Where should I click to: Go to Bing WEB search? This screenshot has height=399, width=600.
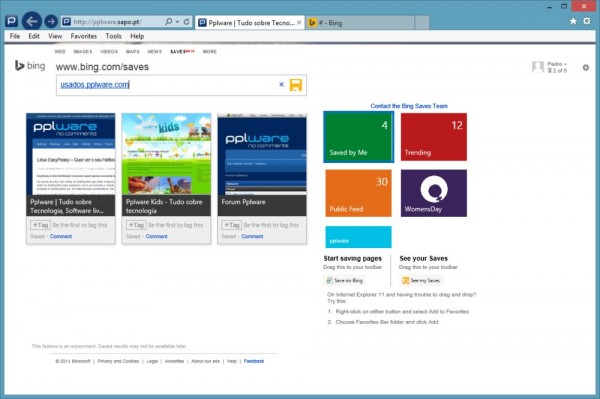60,51
